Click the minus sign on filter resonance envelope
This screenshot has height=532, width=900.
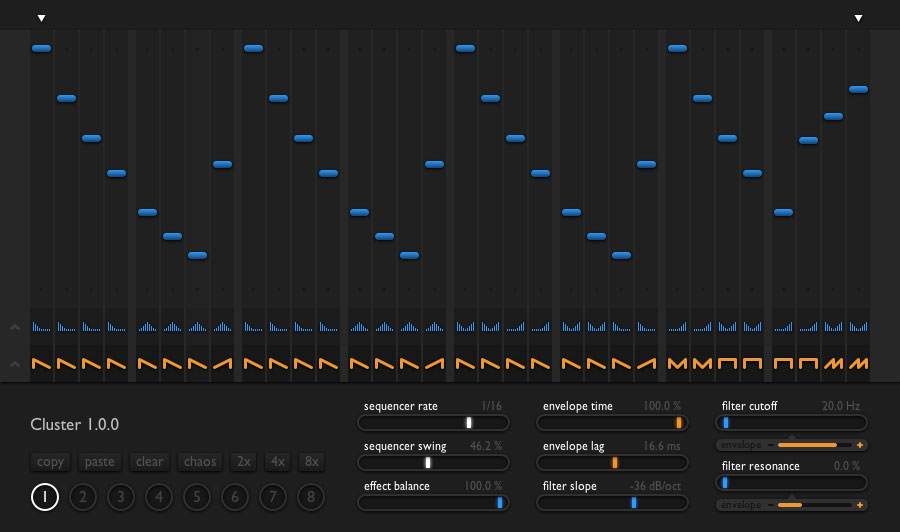point(771,505)
